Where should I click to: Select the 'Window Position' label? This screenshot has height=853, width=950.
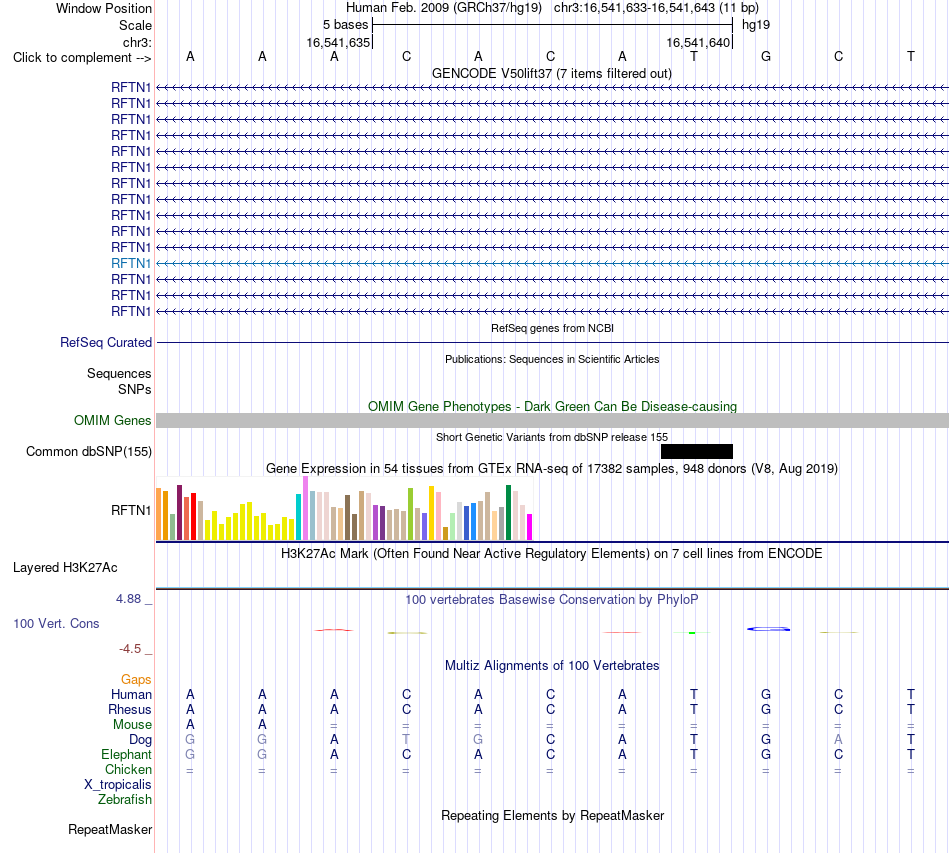(x=104, y=8)
